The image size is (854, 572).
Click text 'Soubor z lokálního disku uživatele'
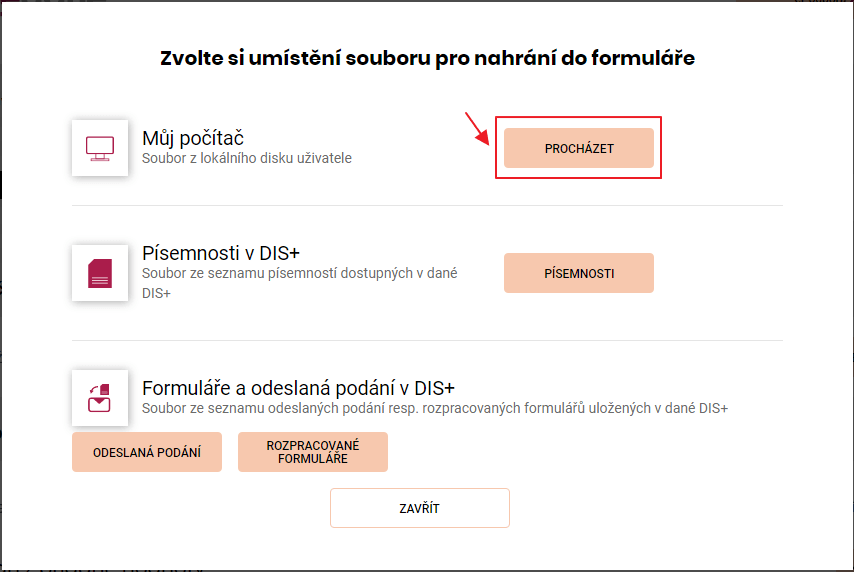pyautogui.click(x=247, y=159)
